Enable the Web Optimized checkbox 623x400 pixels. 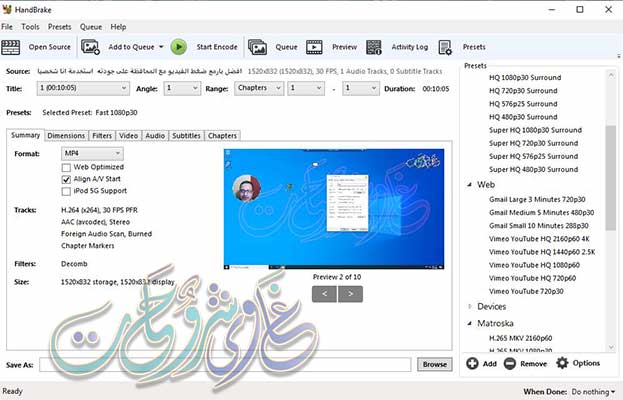tap(66, 168)
